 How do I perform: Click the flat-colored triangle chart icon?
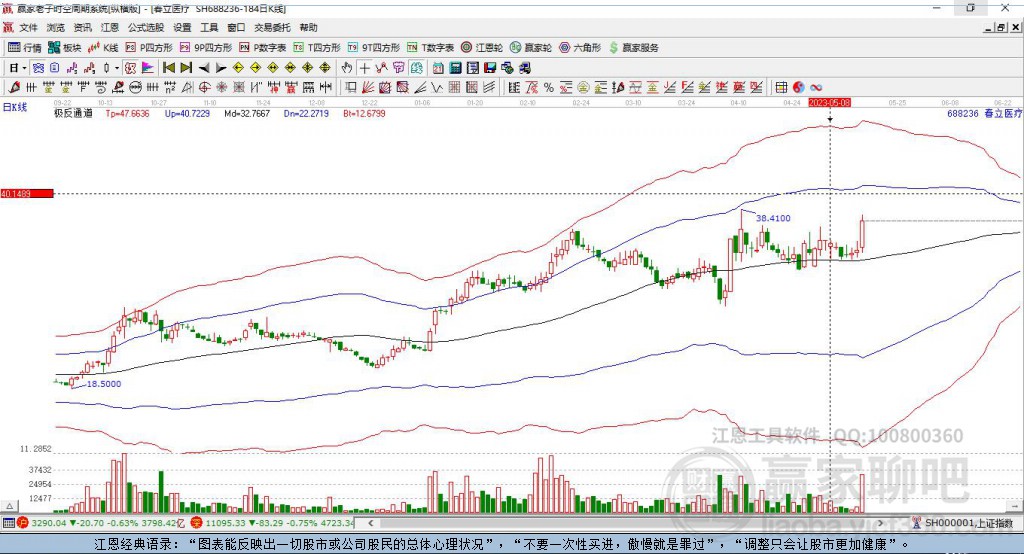[x=148, y=68]
